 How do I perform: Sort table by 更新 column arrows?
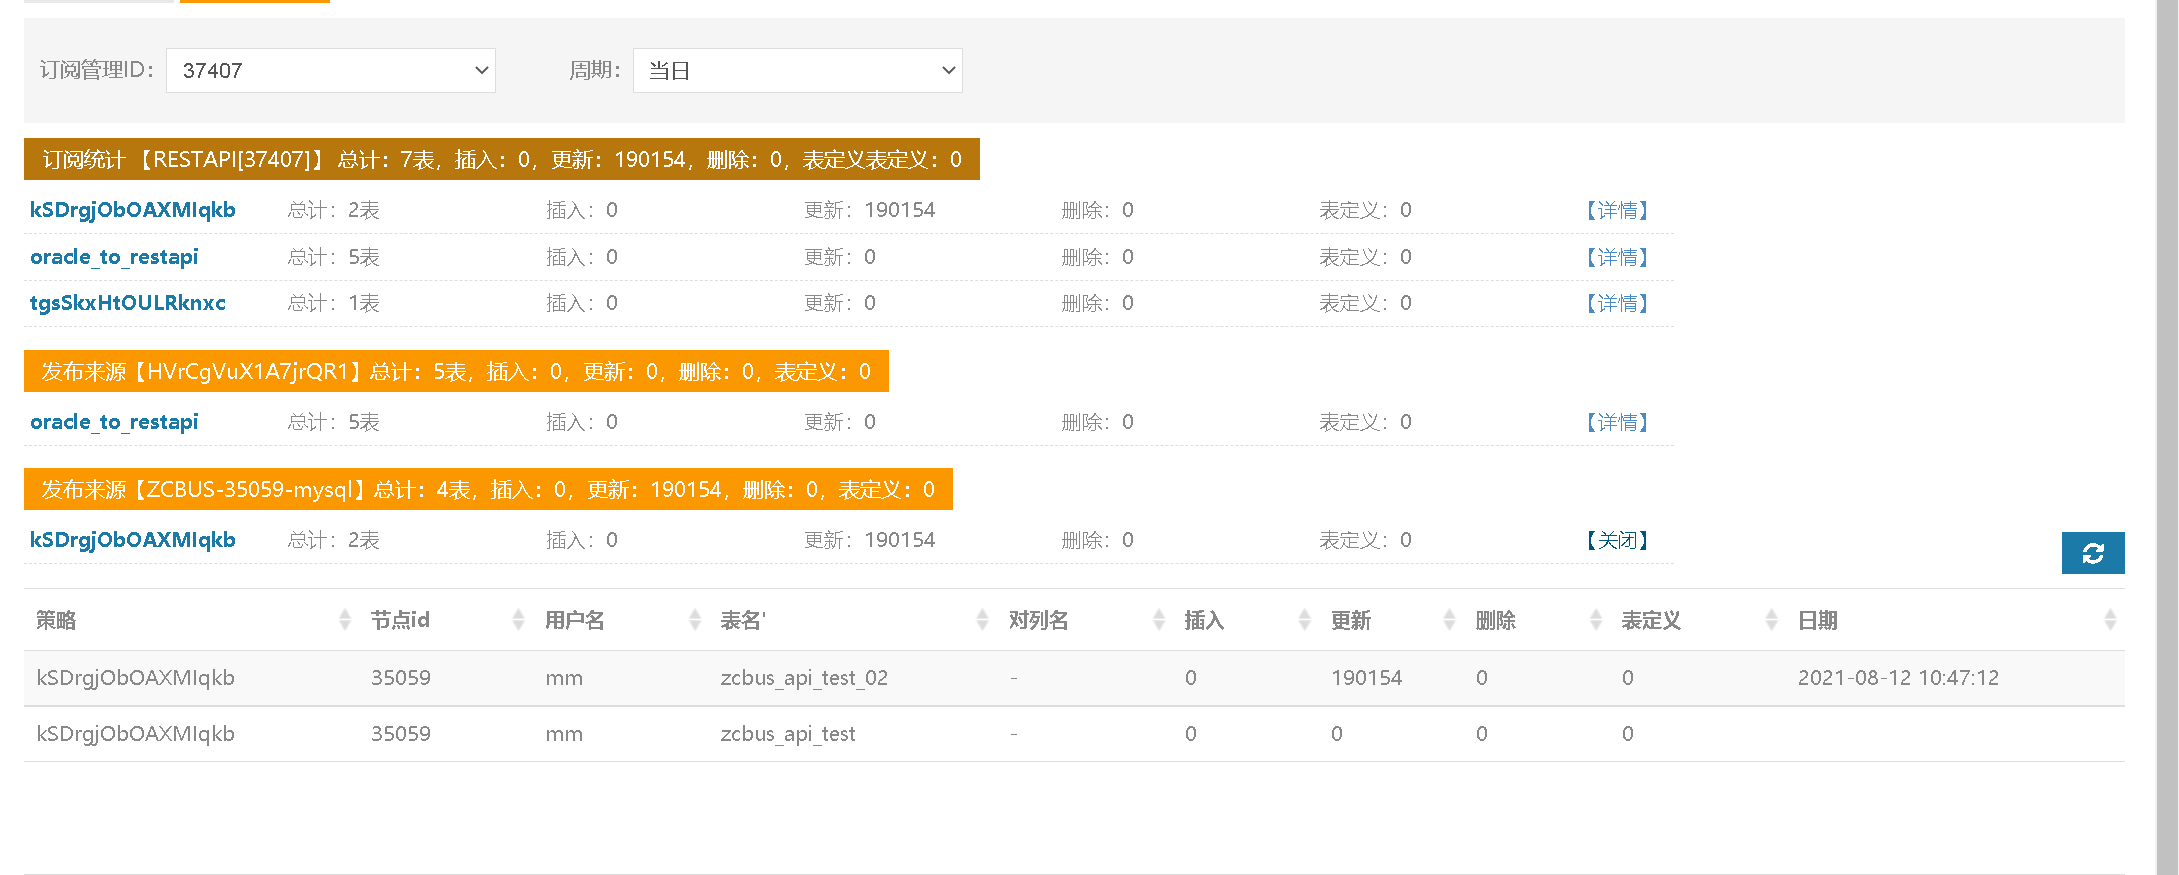coord(1449,620)
